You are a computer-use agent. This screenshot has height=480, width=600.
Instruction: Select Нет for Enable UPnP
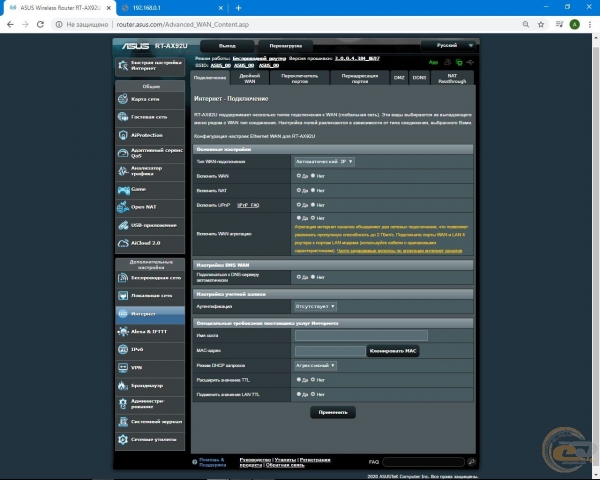click(313, 205)
